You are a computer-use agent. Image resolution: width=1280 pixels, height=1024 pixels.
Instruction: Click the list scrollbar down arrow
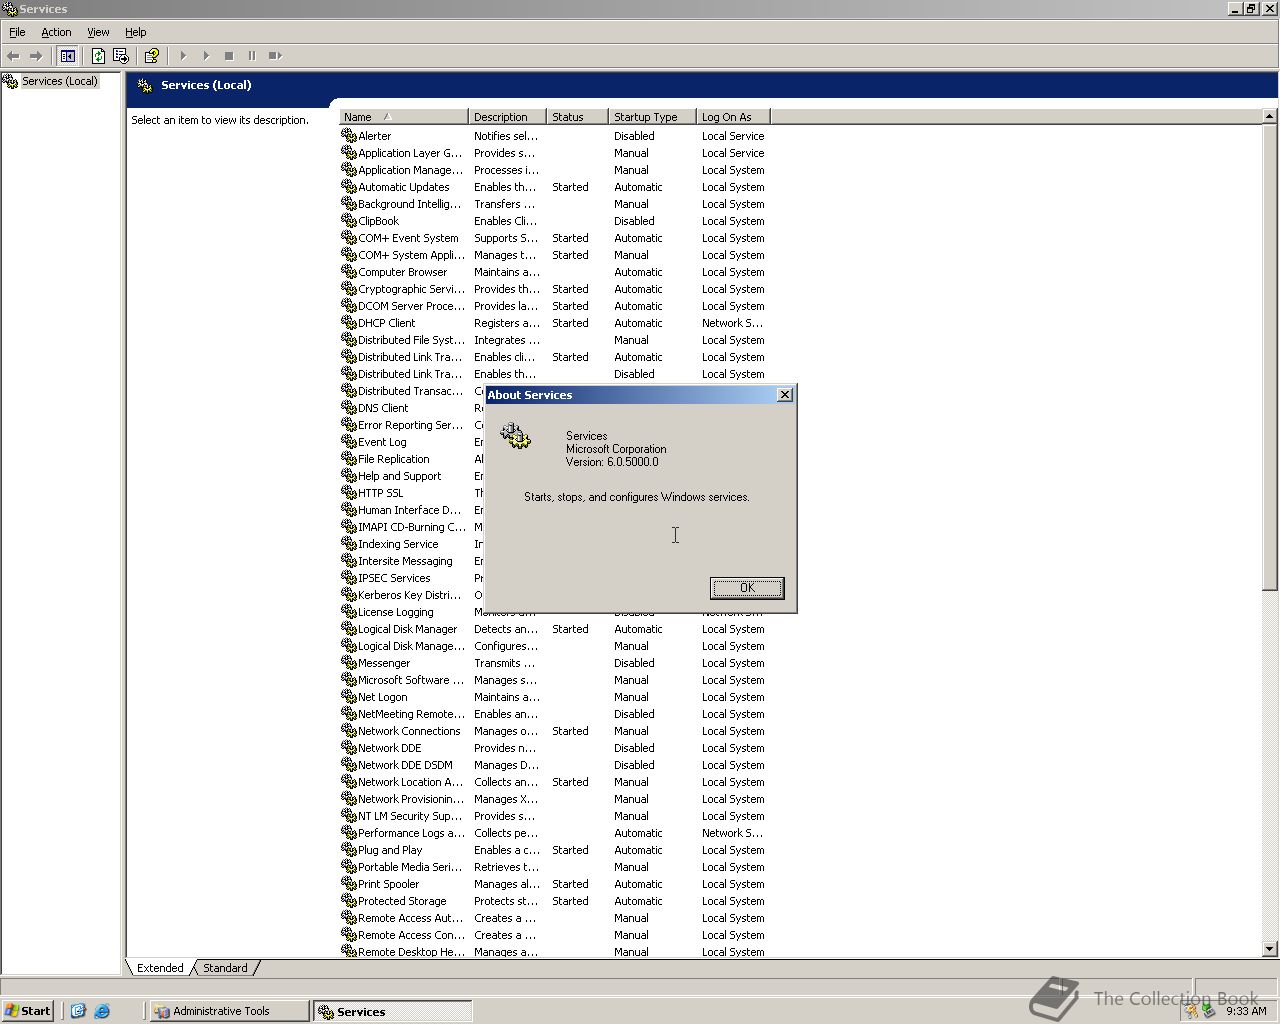point(1270,949)
